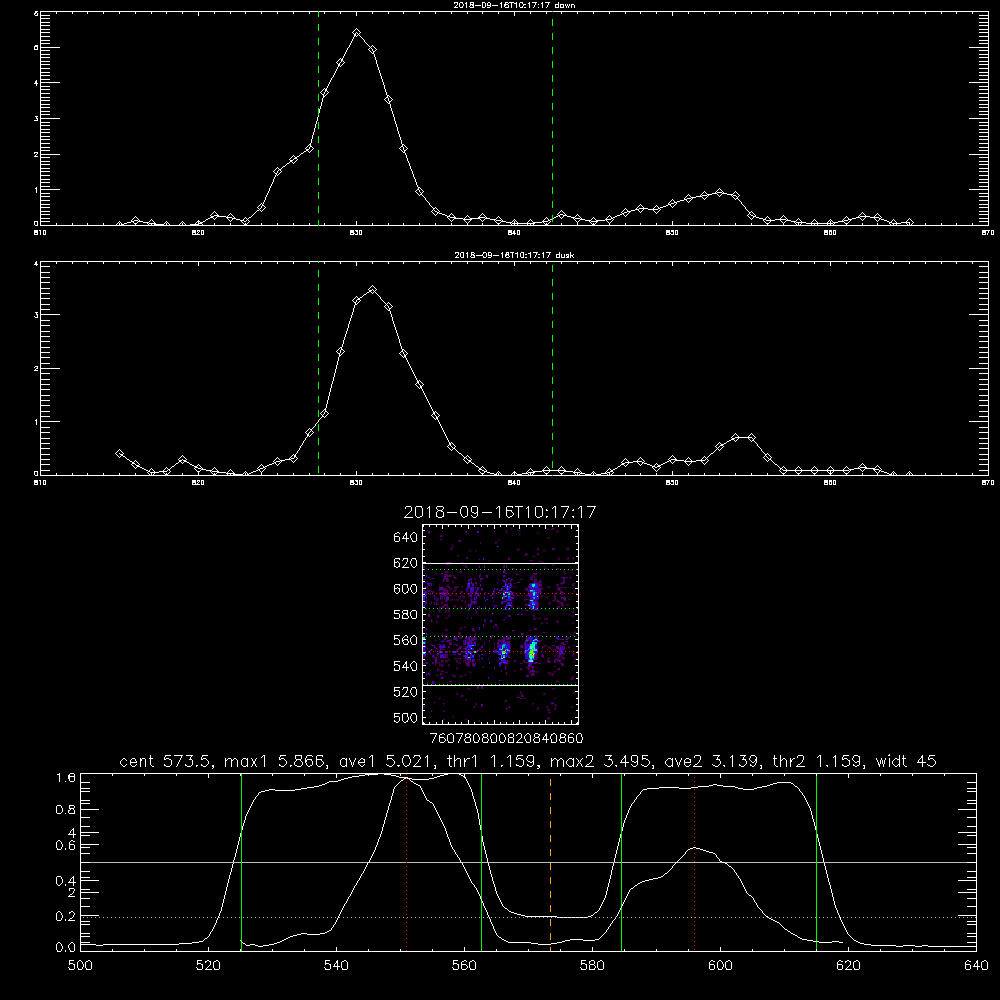
Task: Click the dawn plot title text
Action: pyautogui.click(x=514, y=5)
